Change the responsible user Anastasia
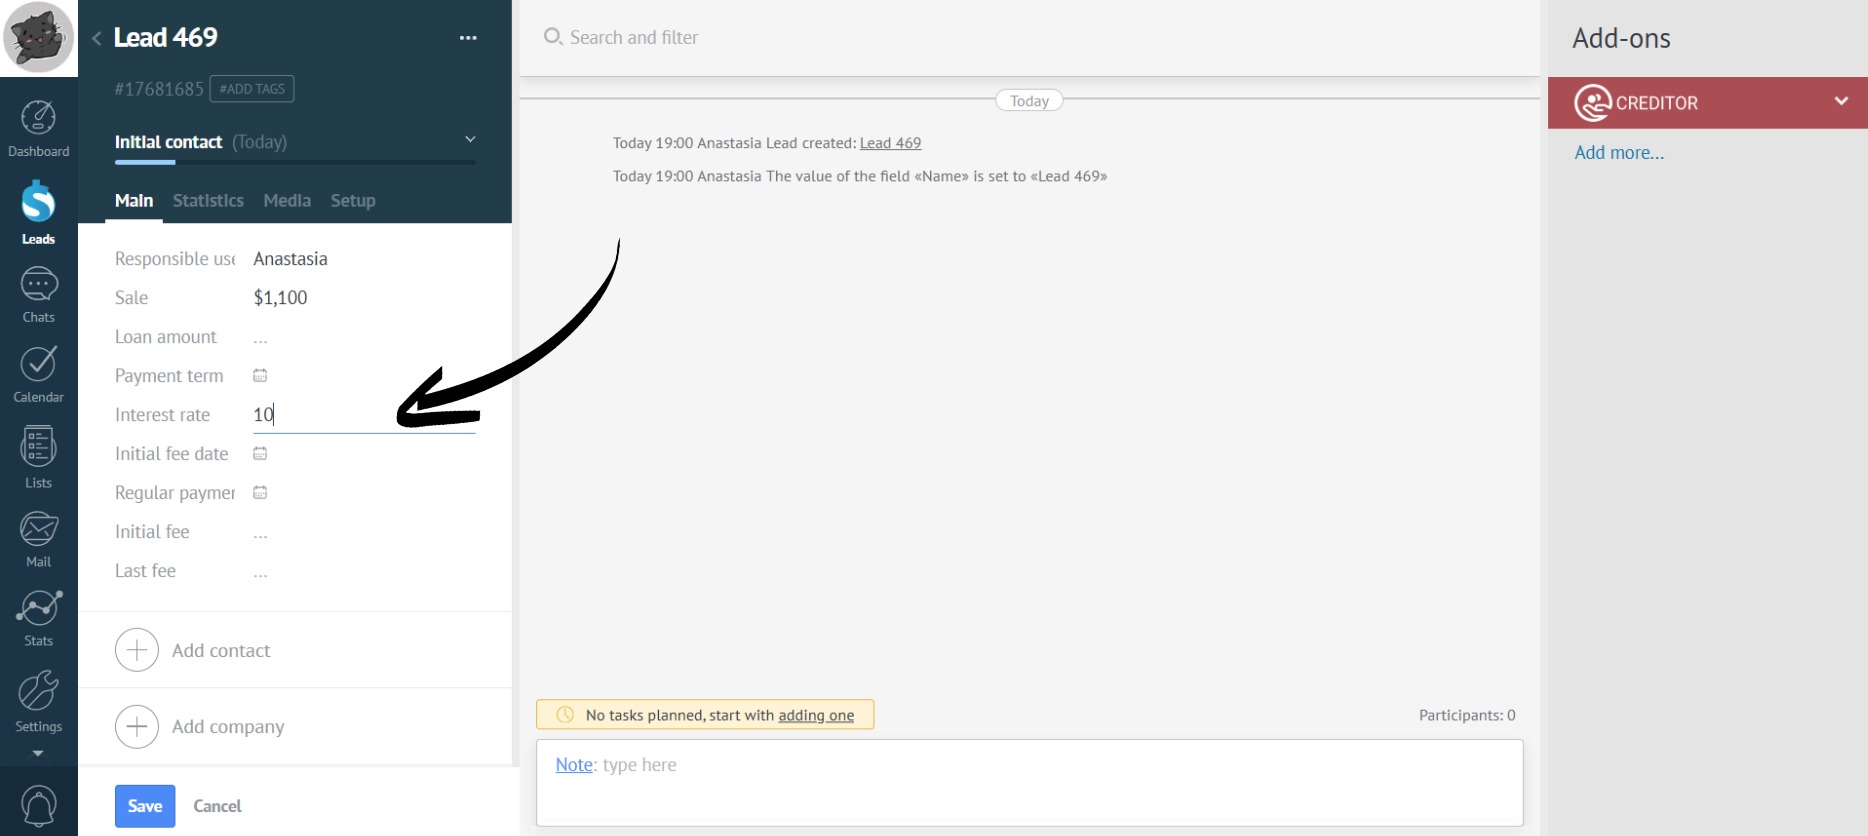This screenshot has height=836, width=1868. 290,259
